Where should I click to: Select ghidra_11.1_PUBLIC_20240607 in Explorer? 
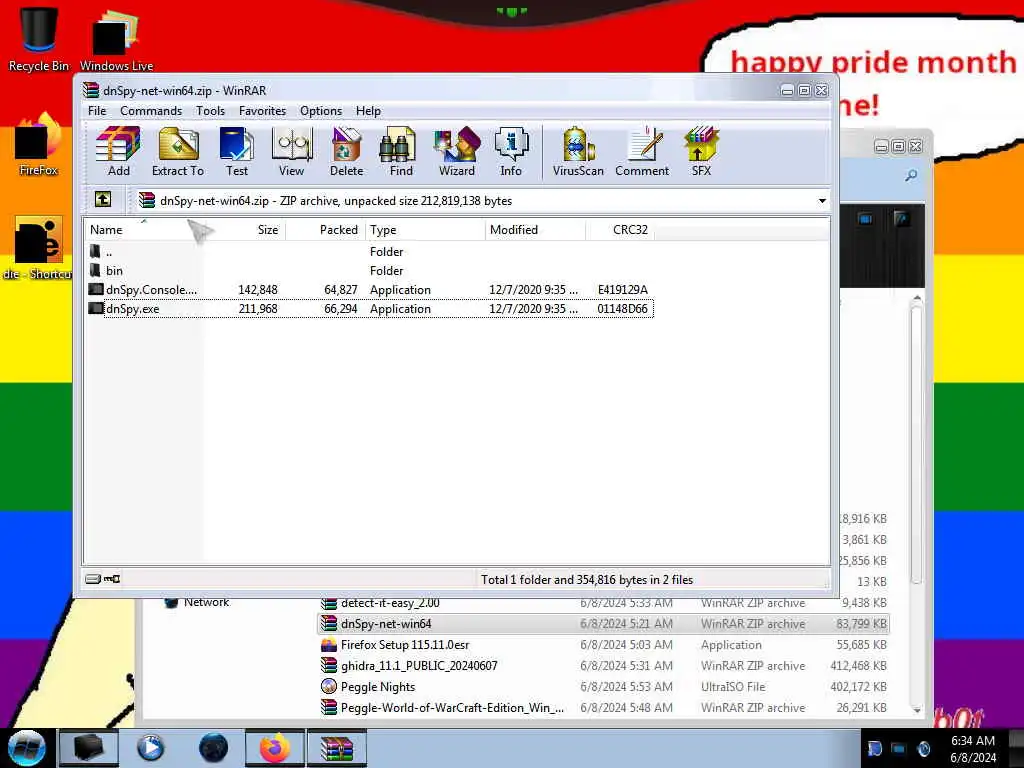[x=603, y=665]
